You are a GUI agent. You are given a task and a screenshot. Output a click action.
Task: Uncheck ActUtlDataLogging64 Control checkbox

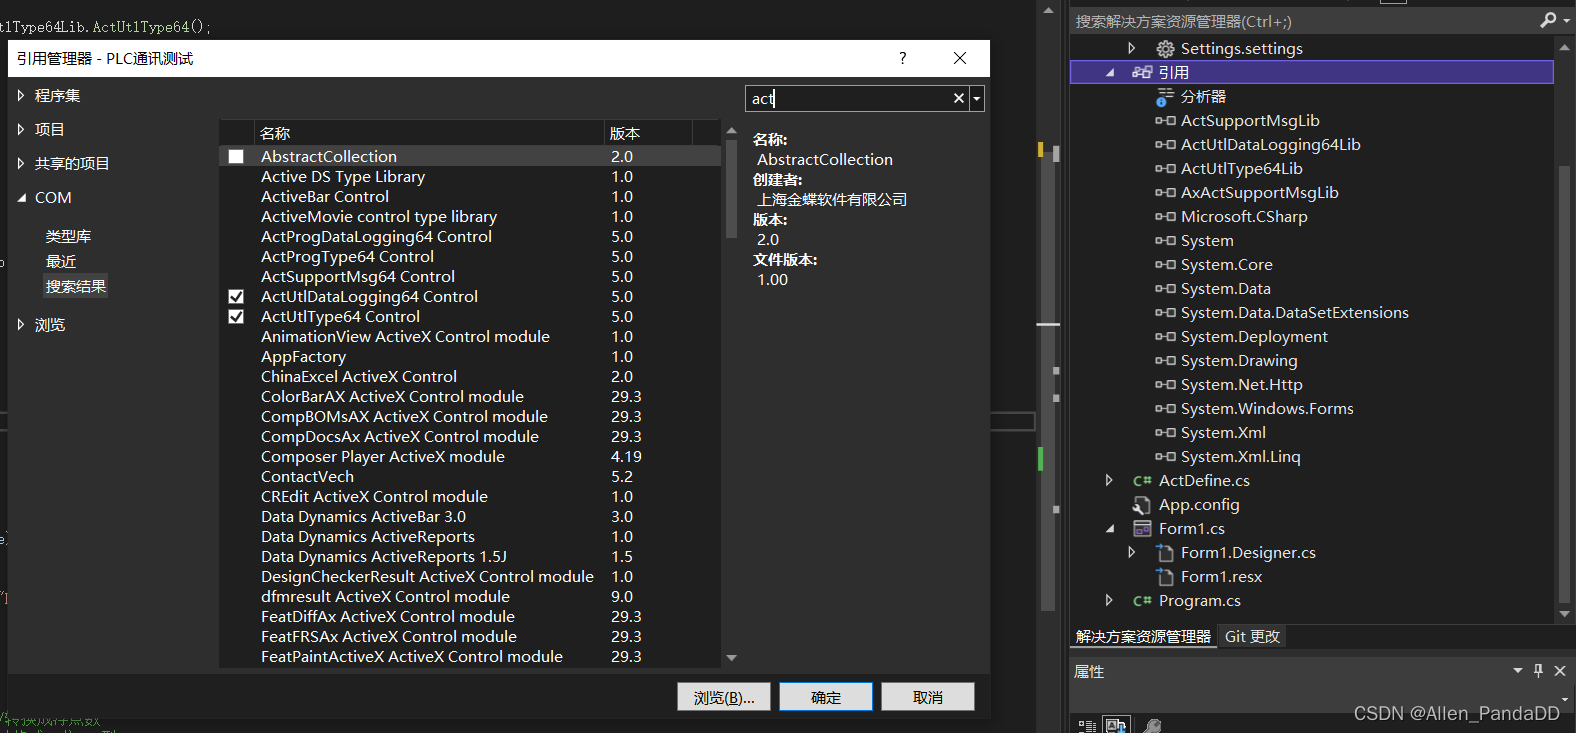(236, 297)
